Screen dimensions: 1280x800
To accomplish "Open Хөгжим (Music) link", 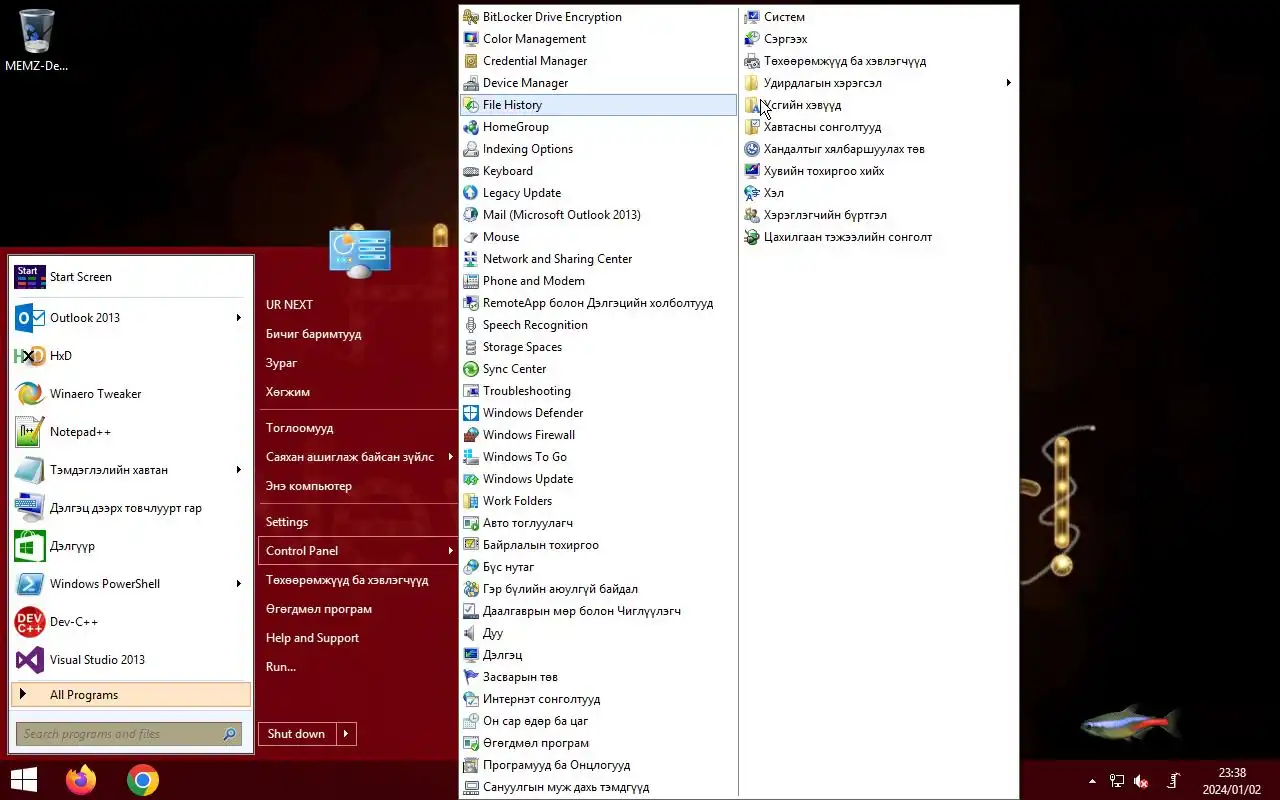I will click(357, 392).
